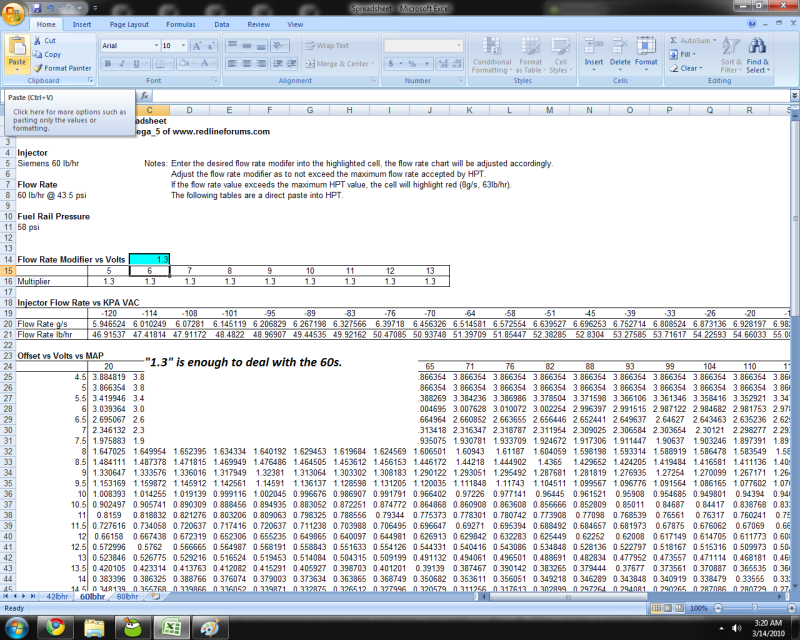Open the Paste options dropdown arrow
The width and height of the screenshot is (800, 640).
[17, 70]
